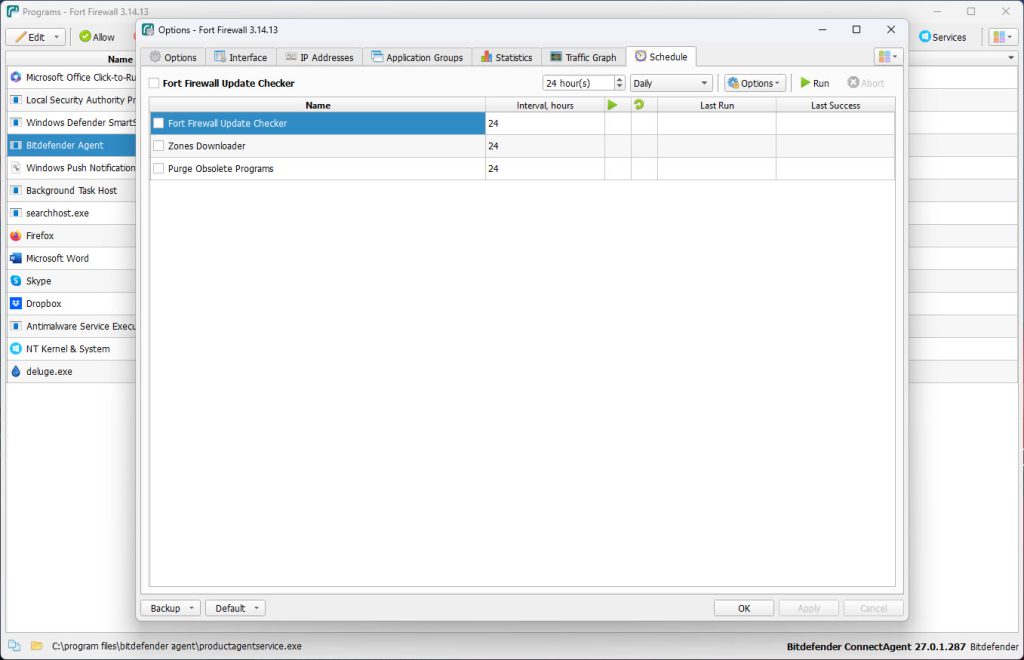Tick the Fort Firewall Update Checker row checkbox
The width and height of the screenshot is (1024, 660).
(158, 123)
